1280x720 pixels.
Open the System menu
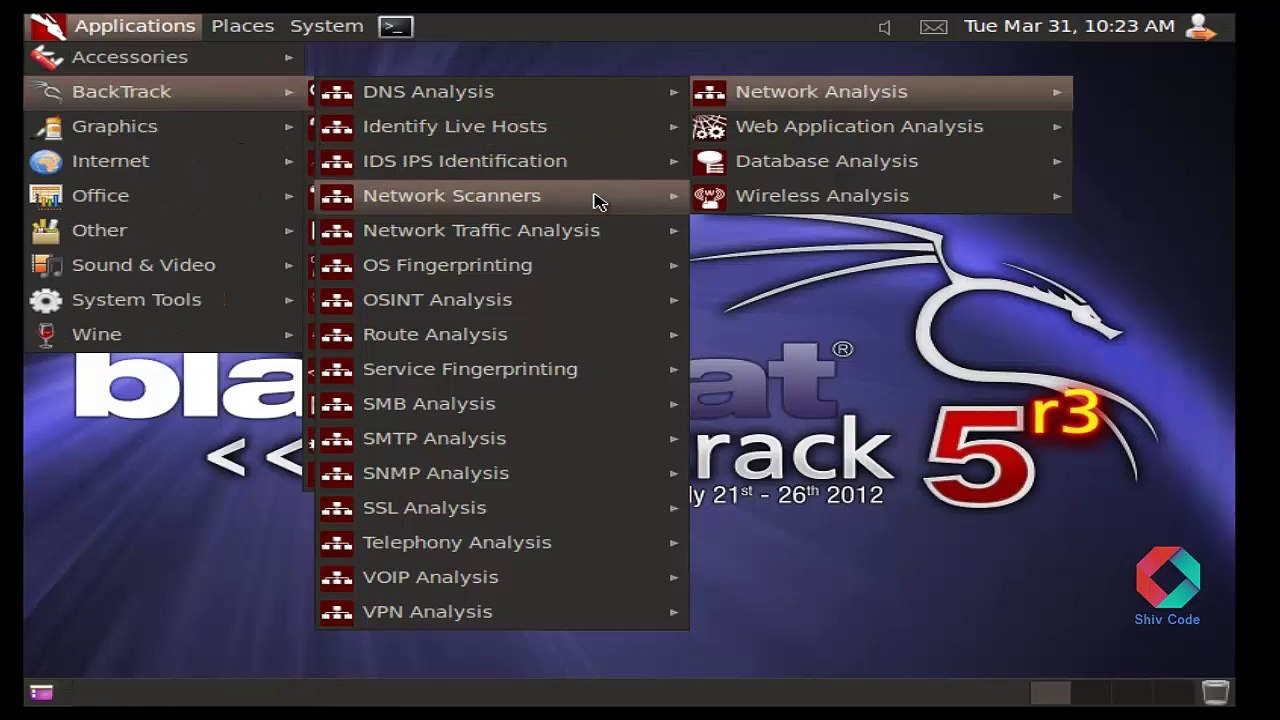326,26
